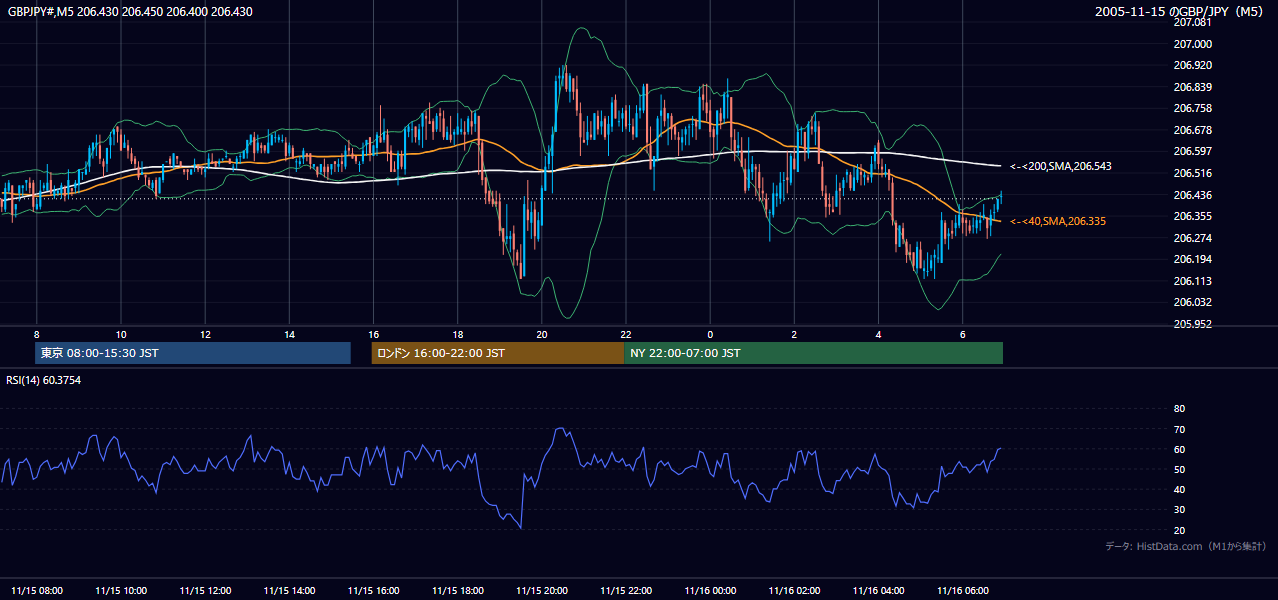Image resolution: width=1278 pixels, height=600 pixels.
Task: Click hour label 0 under price chart
Action: [710, 334]
